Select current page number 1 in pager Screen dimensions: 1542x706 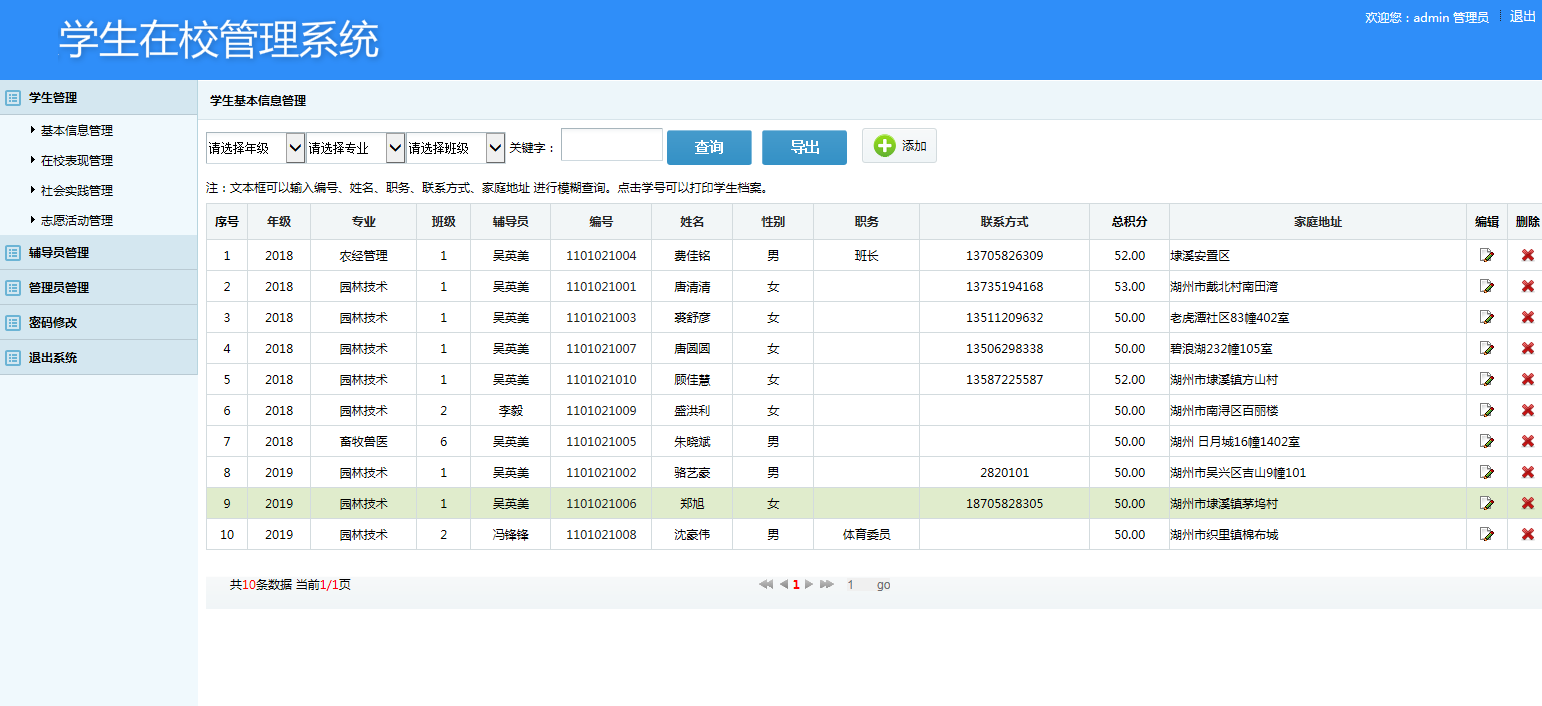(796, 585)
